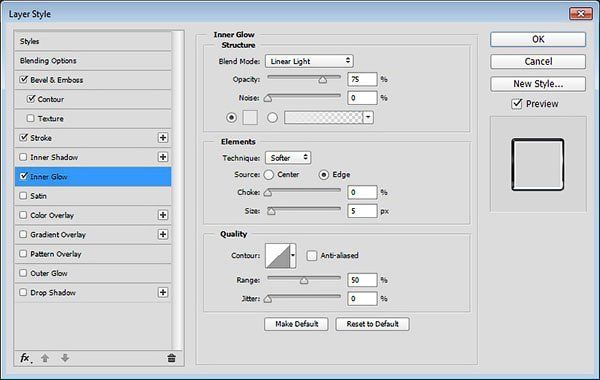Click the Contour curve thumbnail
Viewport: 600px width, 380px height.
pyautogui.click(x=278, y=255)
